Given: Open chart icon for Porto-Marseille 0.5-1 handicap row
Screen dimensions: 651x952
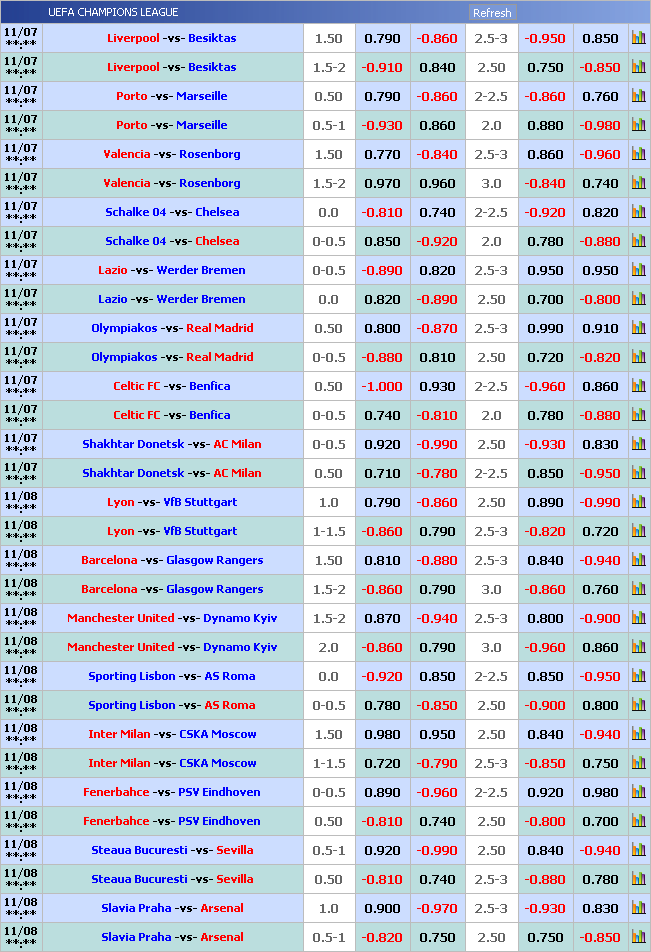Looking at the screenshot, I should [638, 125].
